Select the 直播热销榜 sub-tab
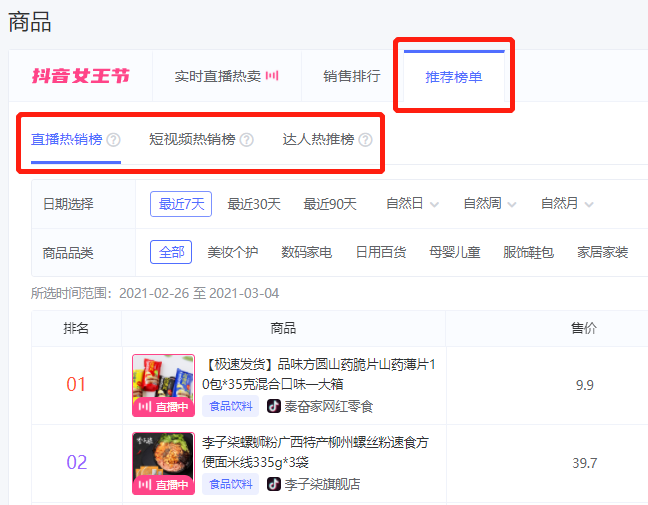 click(x=67, y=139)
